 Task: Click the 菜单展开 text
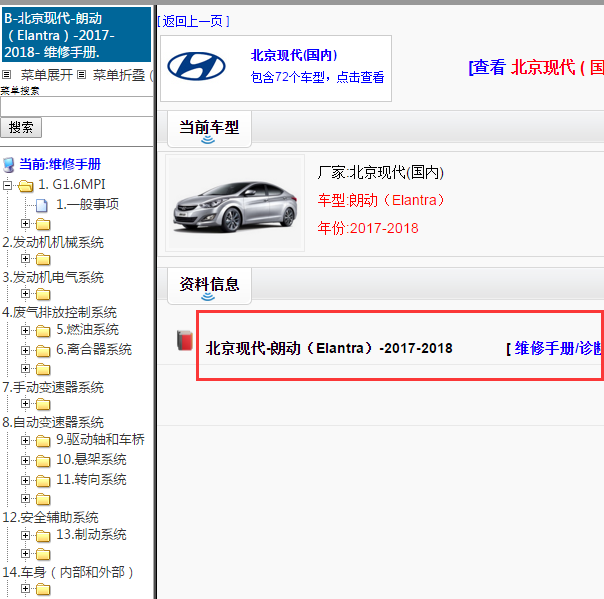pos(47,75)
